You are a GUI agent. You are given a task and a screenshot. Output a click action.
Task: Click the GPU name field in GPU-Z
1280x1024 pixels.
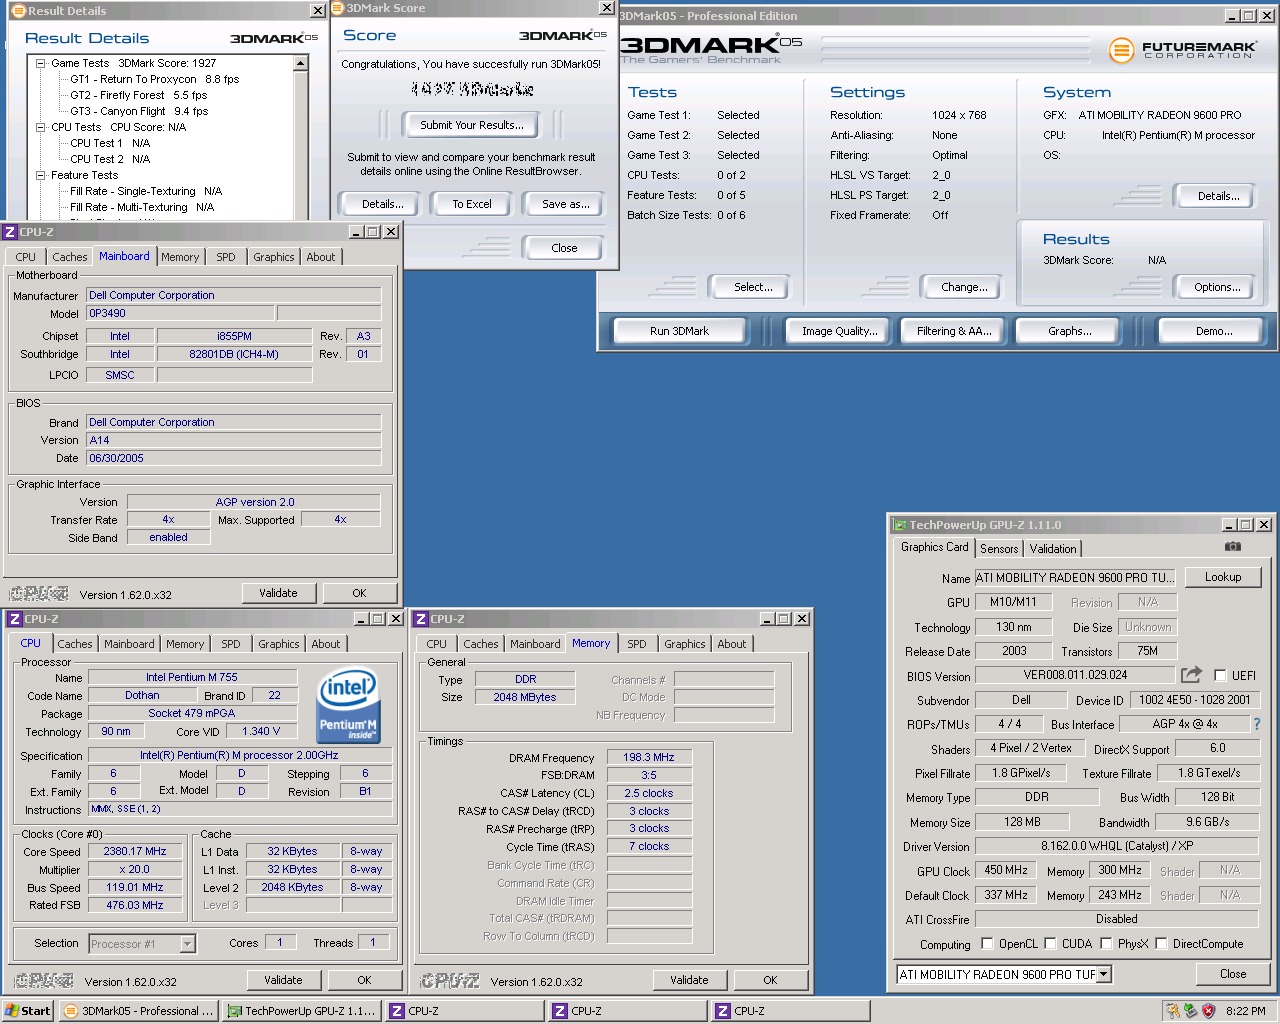coord(1075,578)
